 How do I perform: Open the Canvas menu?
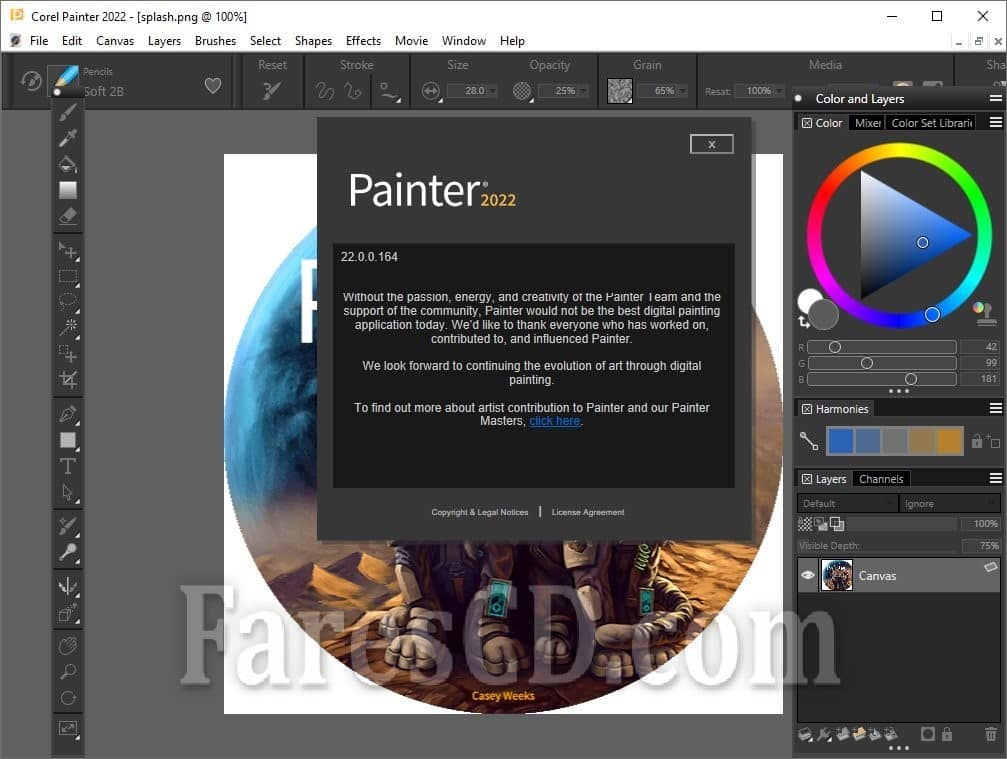(x=115, y=40)
